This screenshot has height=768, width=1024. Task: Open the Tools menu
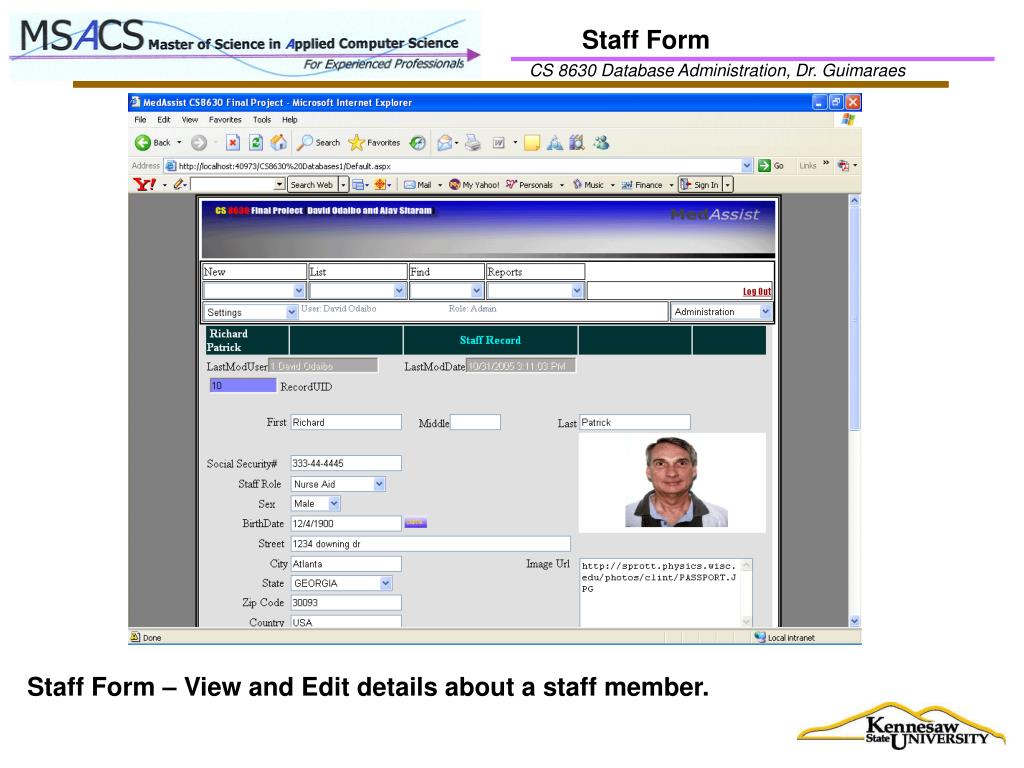(x=262, y=120)
